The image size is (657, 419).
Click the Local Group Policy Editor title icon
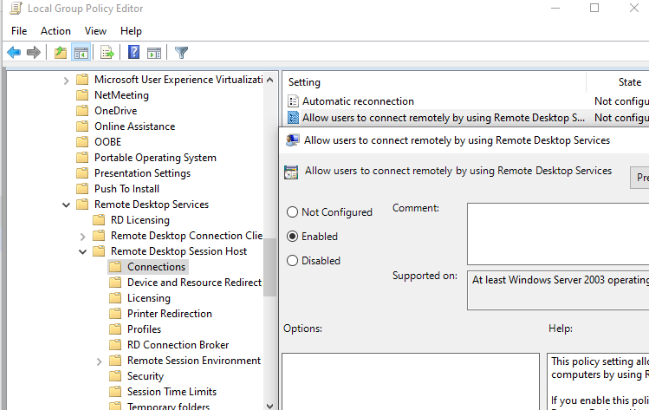[16, 8]
